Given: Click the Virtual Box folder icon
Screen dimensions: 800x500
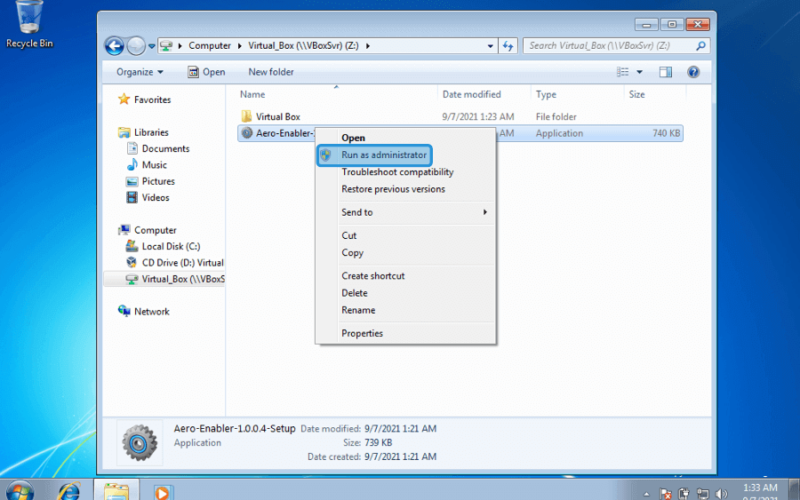Looking at the screenshot, I should point(246,116).
